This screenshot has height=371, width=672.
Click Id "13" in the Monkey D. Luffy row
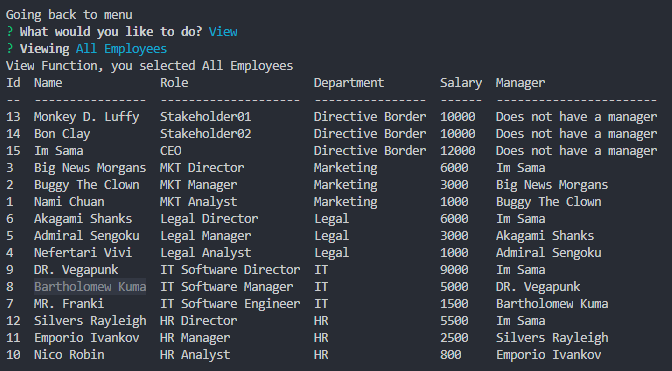pyautogui.click(x=13, y=117)
